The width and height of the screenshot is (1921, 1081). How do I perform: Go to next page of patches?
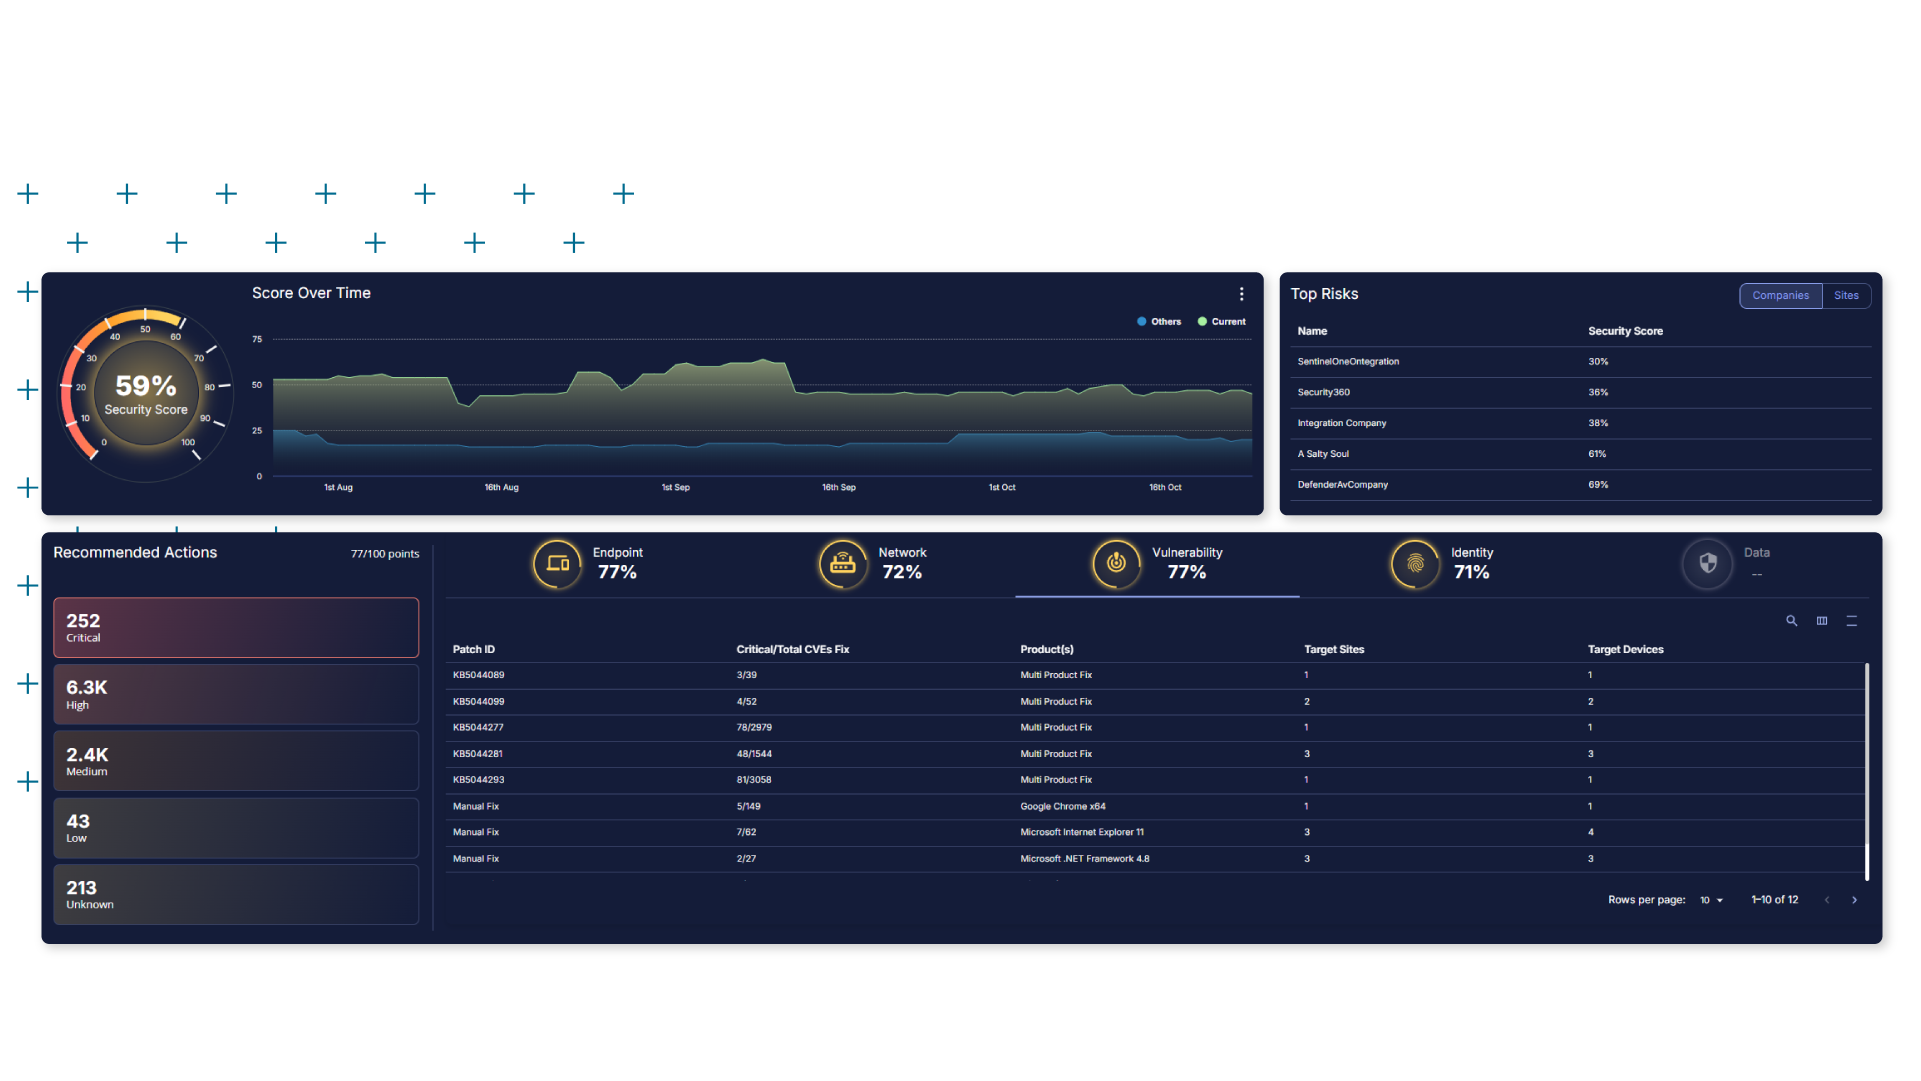click(1854, 900)
